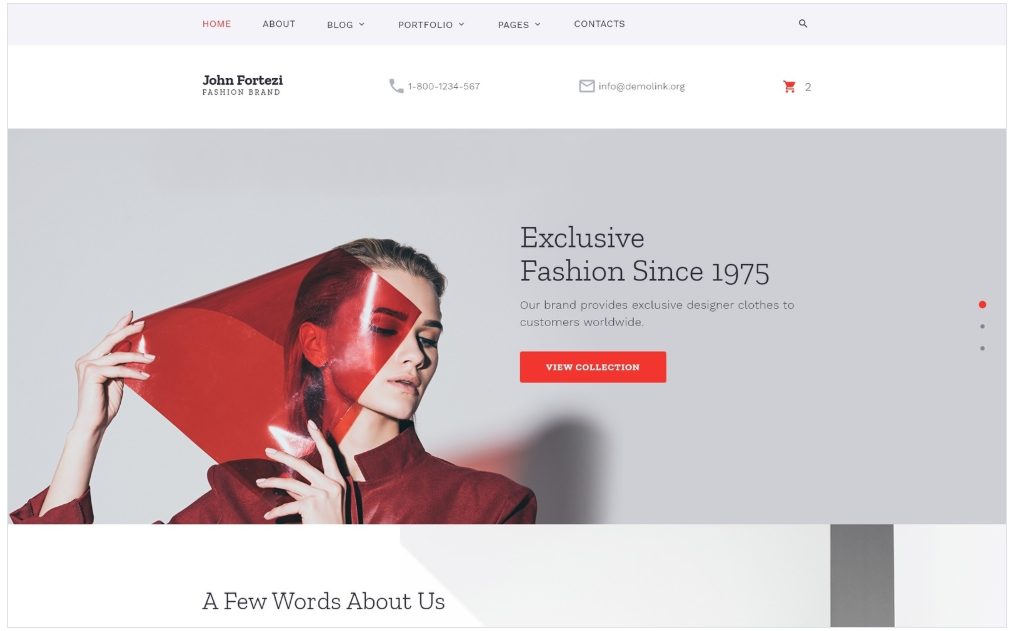Click the Exclusive Fashion Since 1975 heading

tap(644, 255)
